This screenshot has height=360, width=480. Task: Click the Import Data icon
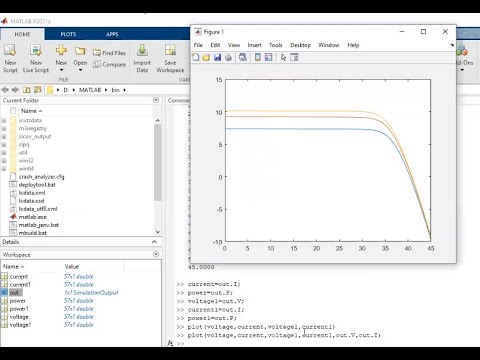point(142,51)
